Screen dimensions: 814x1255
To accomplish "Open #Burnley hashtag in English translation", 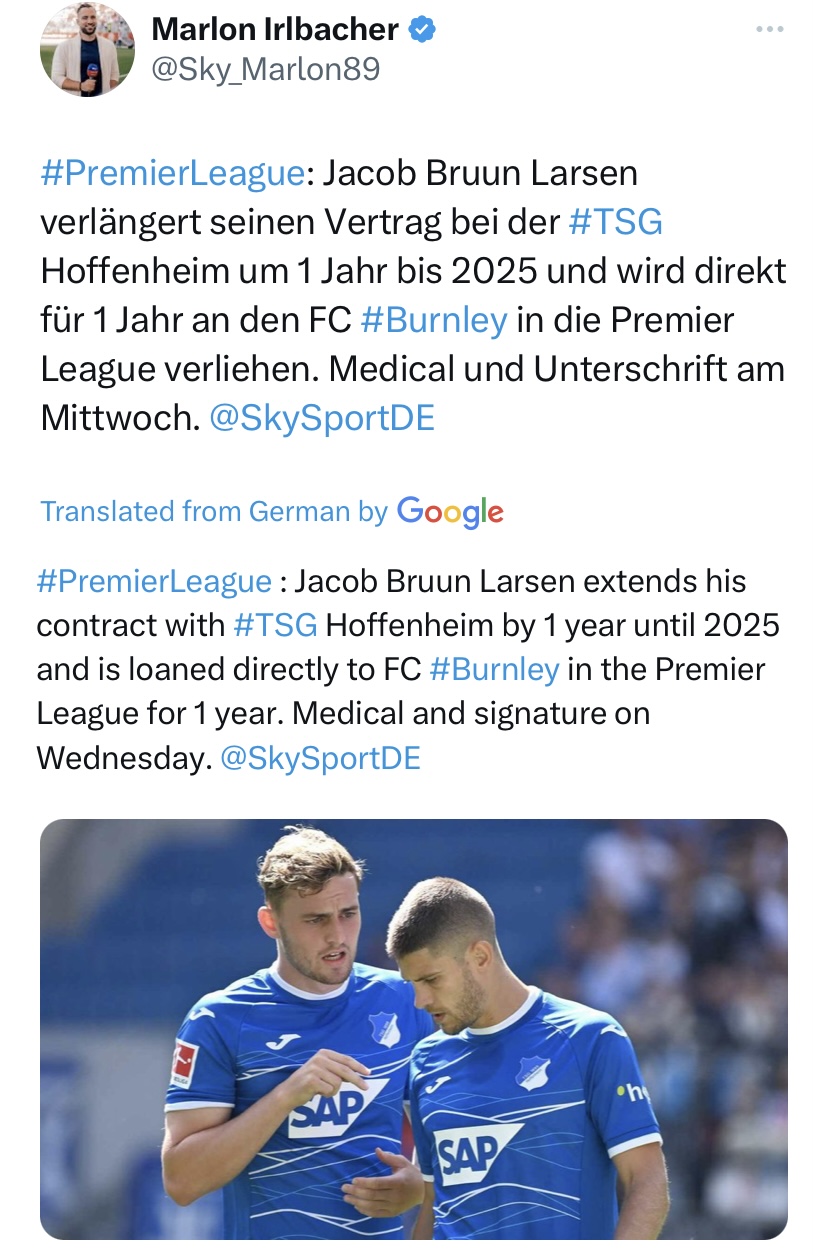I will tap(493, 670).
